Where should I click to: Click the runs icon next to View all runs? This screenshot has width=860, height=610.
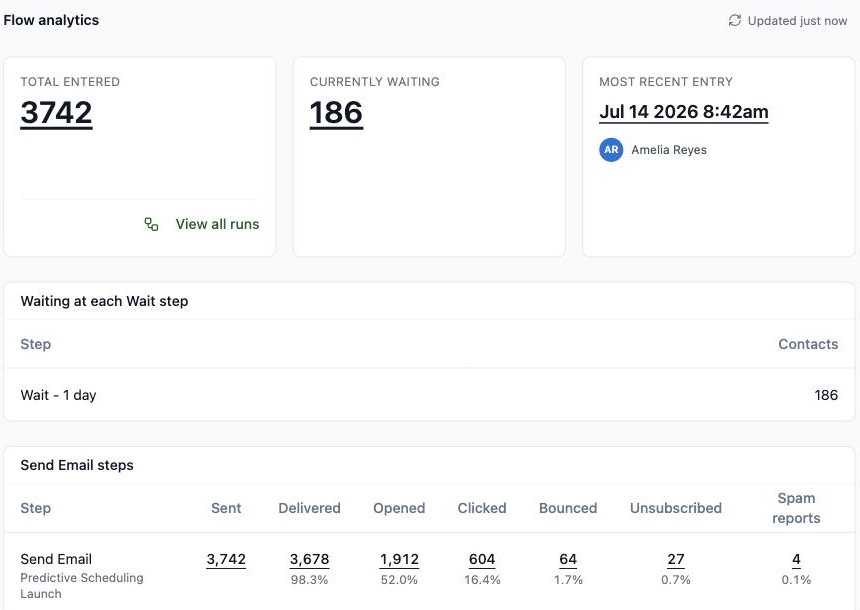[151, 224]
